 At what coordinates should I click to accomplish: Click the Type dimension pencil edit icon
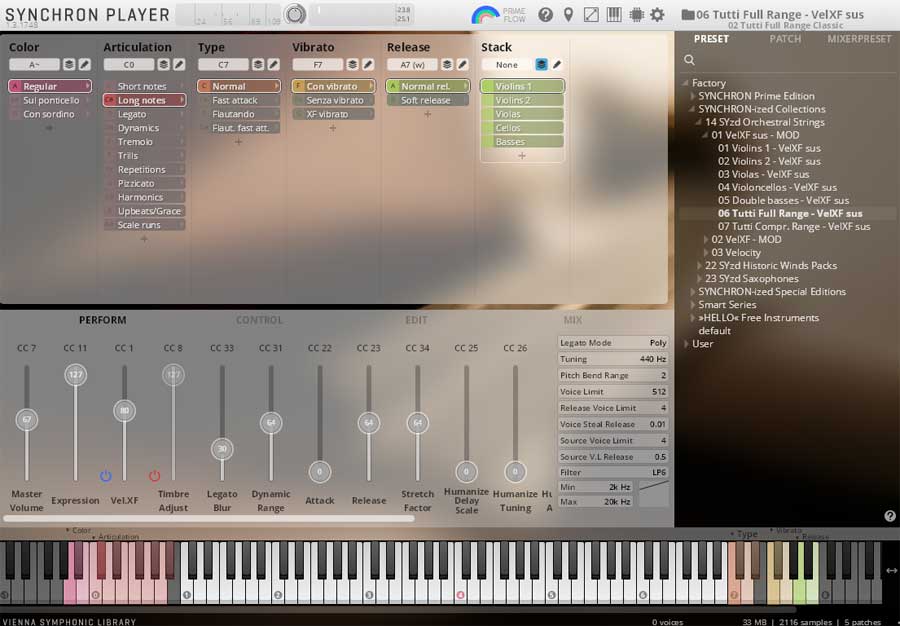point(274,65)
